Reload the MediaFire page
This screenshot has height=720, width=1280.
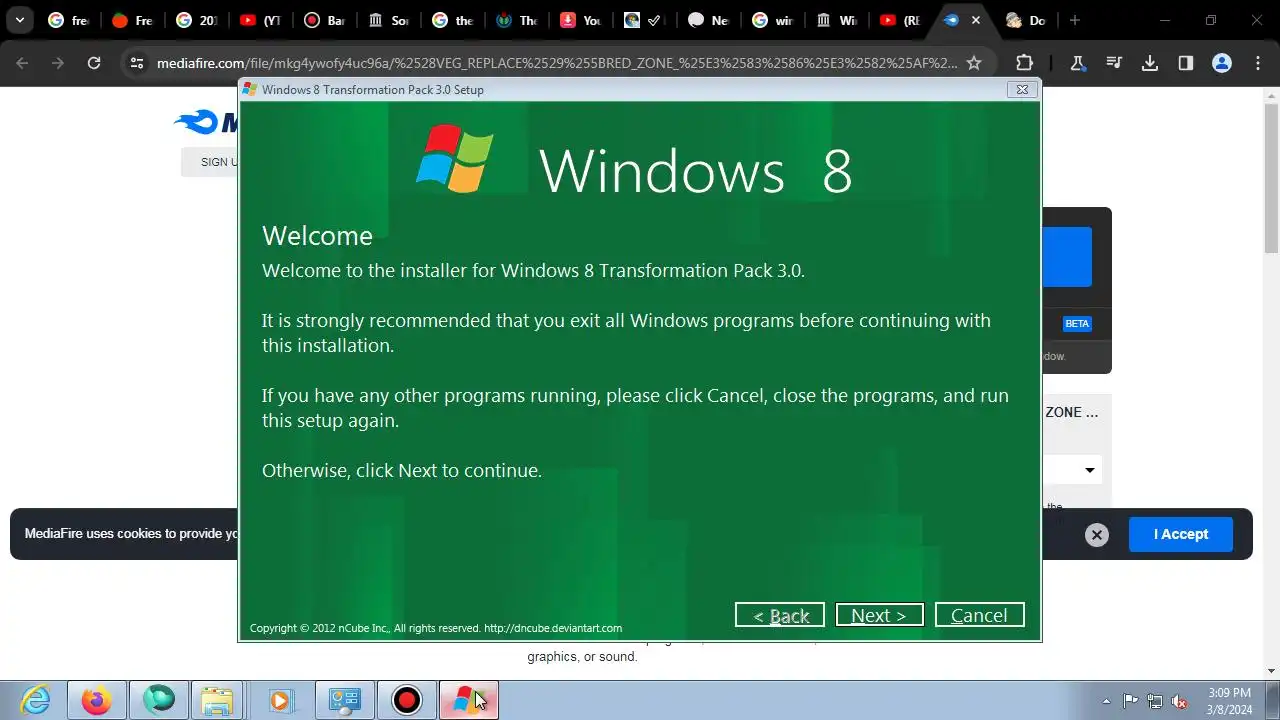point(94,63)
